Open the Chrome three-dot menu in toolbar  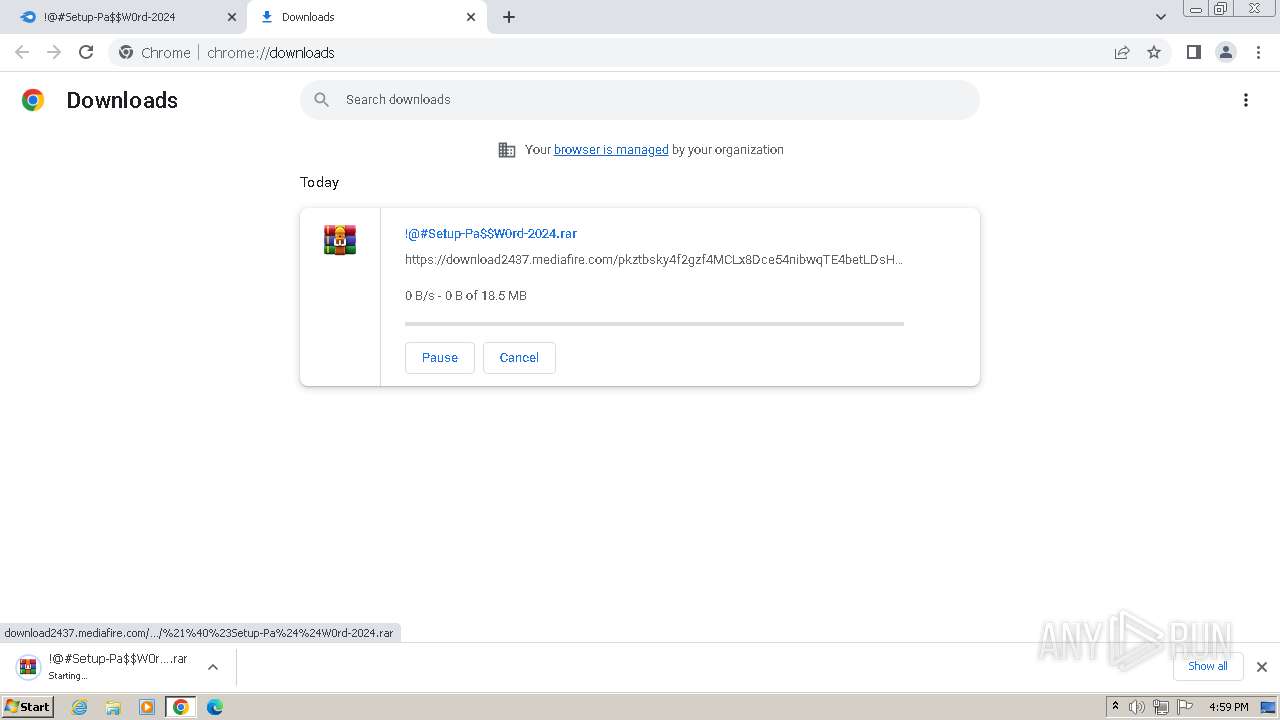click(x=1258, y=52)
